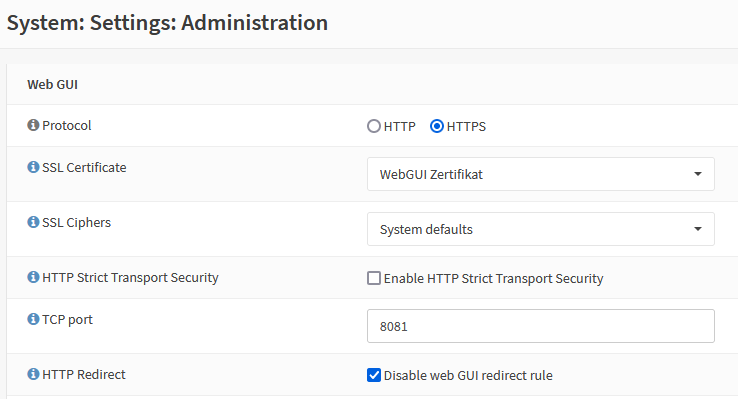The image size is (738, 399).
Task: Click the TCP port field showing 8081
Action: pyautogui.click(x=541, y=326)
